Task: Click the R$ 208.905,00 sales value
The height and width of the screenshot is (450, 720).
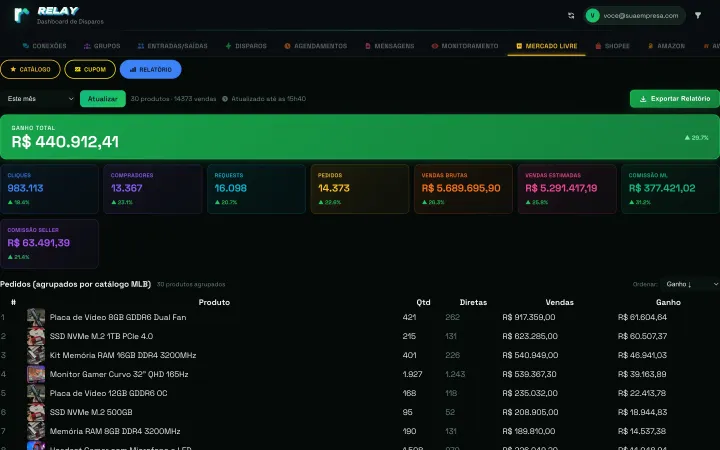Action: pos(530,412)
